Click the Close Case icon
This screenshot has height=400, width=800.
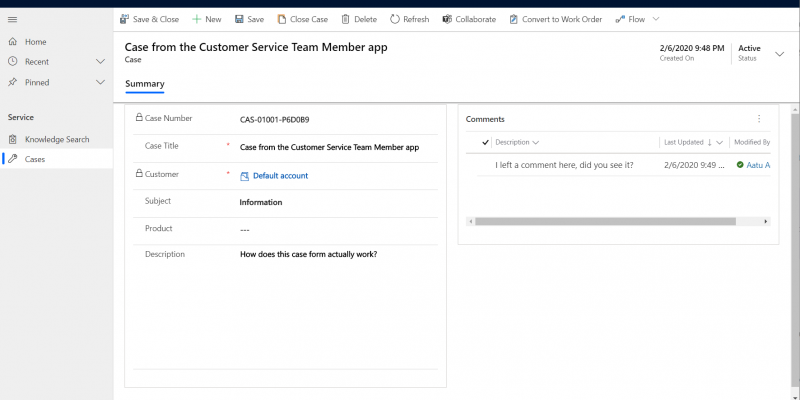click(x=282, y=19)
